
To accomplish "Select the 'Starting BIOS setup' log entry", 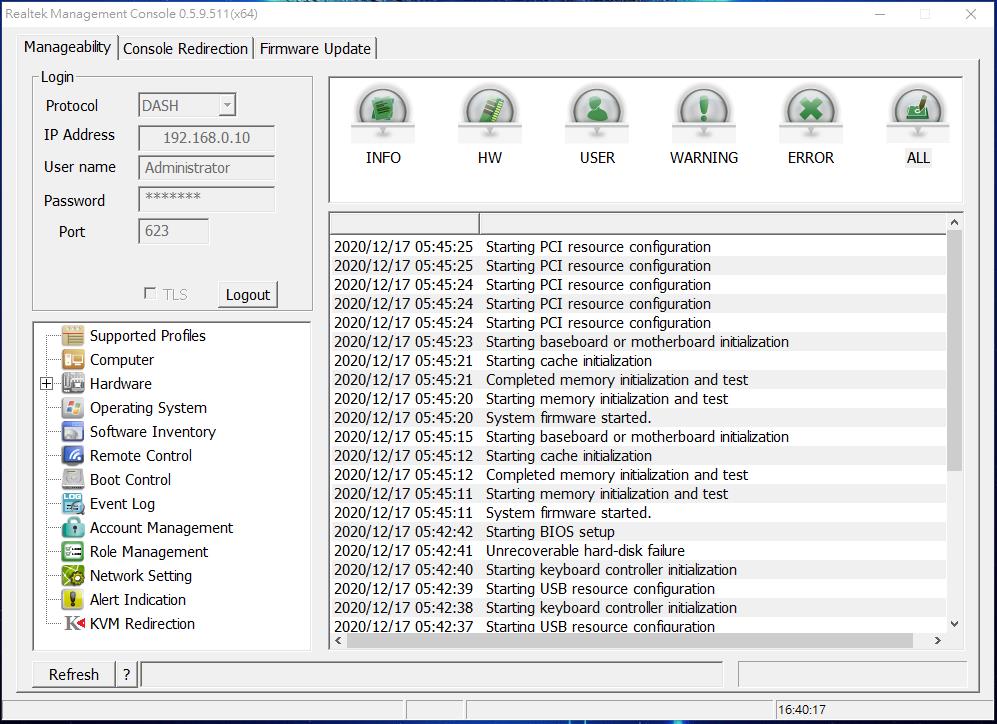I will click(x=638, y=531).
